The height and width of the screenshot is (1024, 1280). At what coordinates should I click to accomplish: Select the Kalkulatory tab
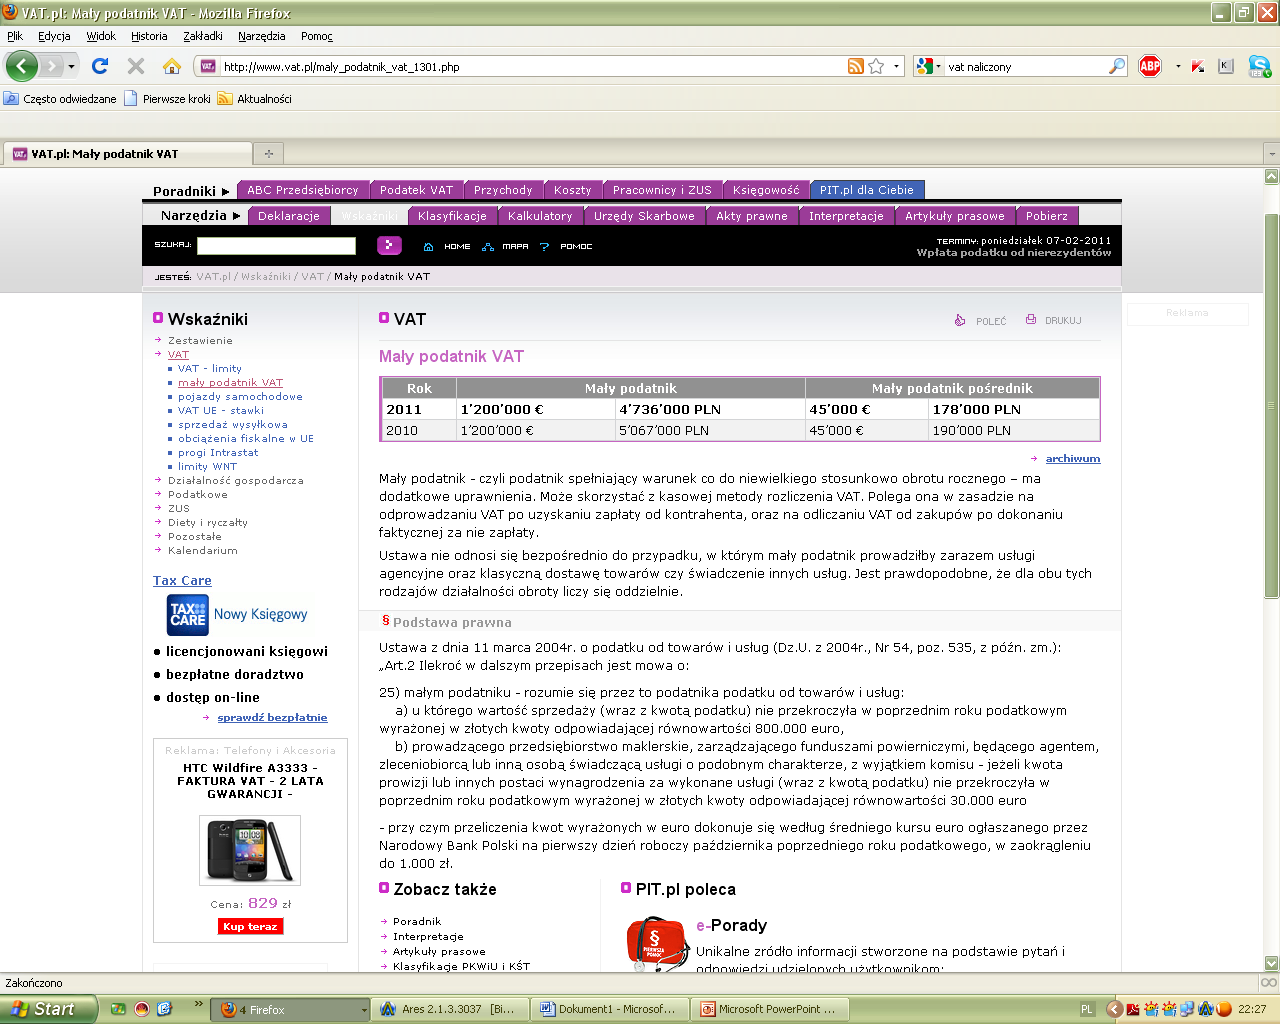pos(540,216)
